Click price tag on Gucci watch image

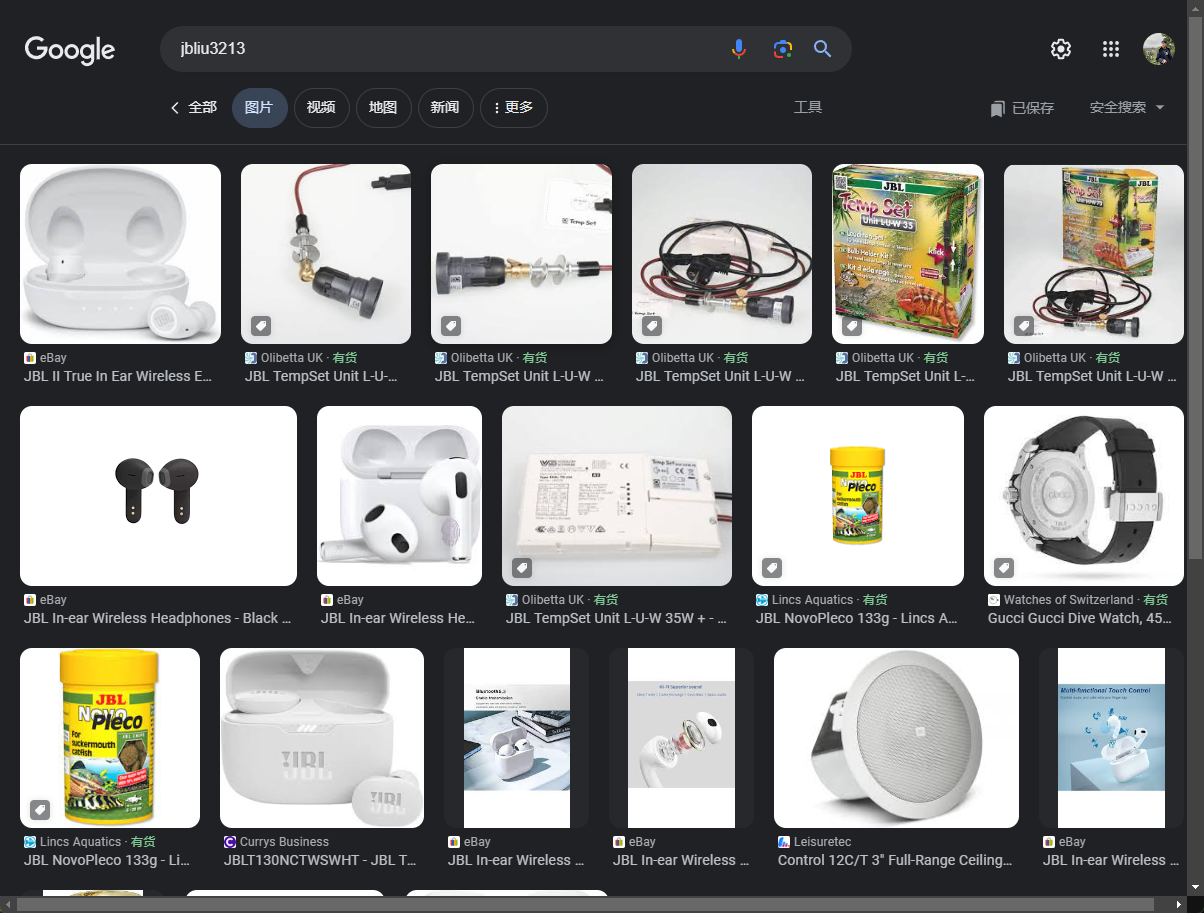click(1003, 568)
